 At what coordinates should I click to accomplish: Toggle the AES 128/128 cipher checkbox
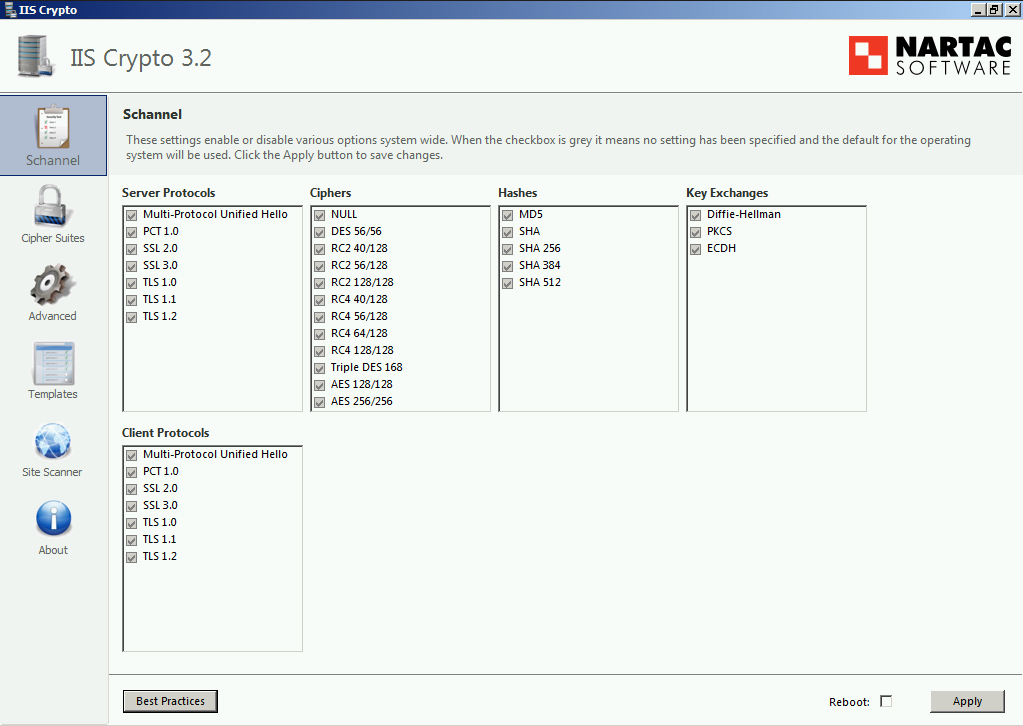pos(320,384)
